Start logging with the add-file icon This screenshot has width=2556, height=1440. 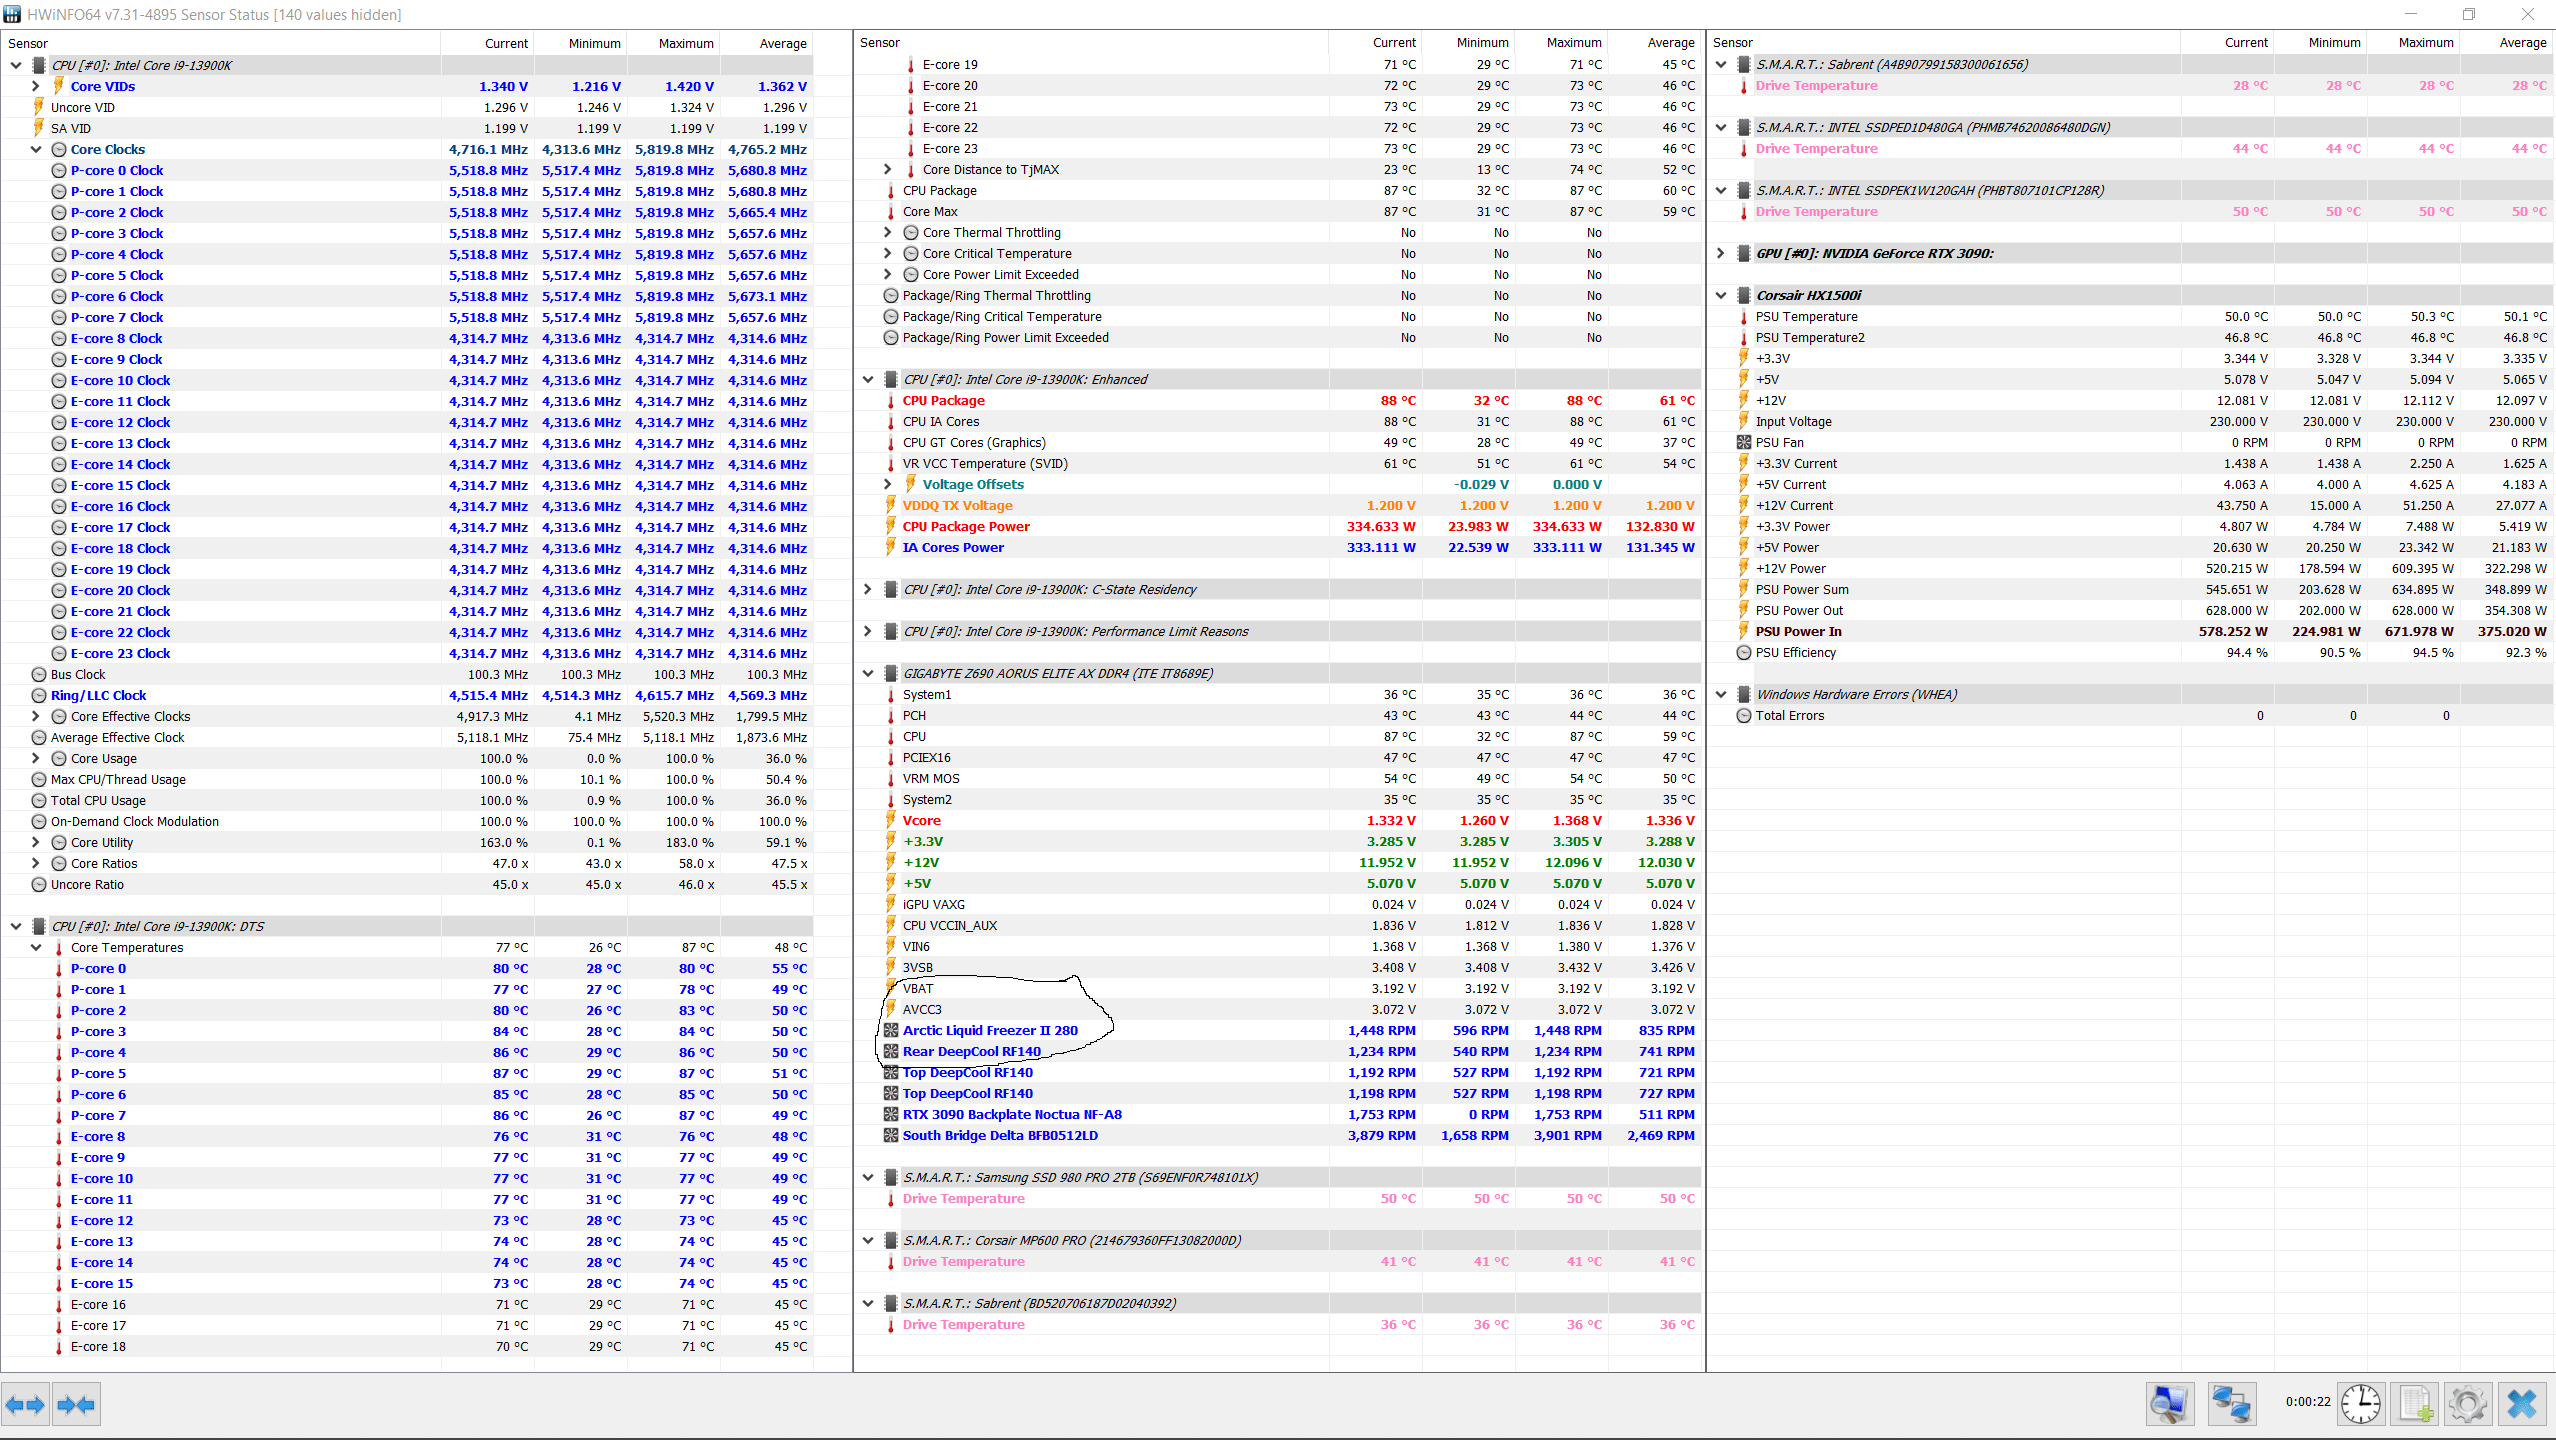[2415, 1404]
